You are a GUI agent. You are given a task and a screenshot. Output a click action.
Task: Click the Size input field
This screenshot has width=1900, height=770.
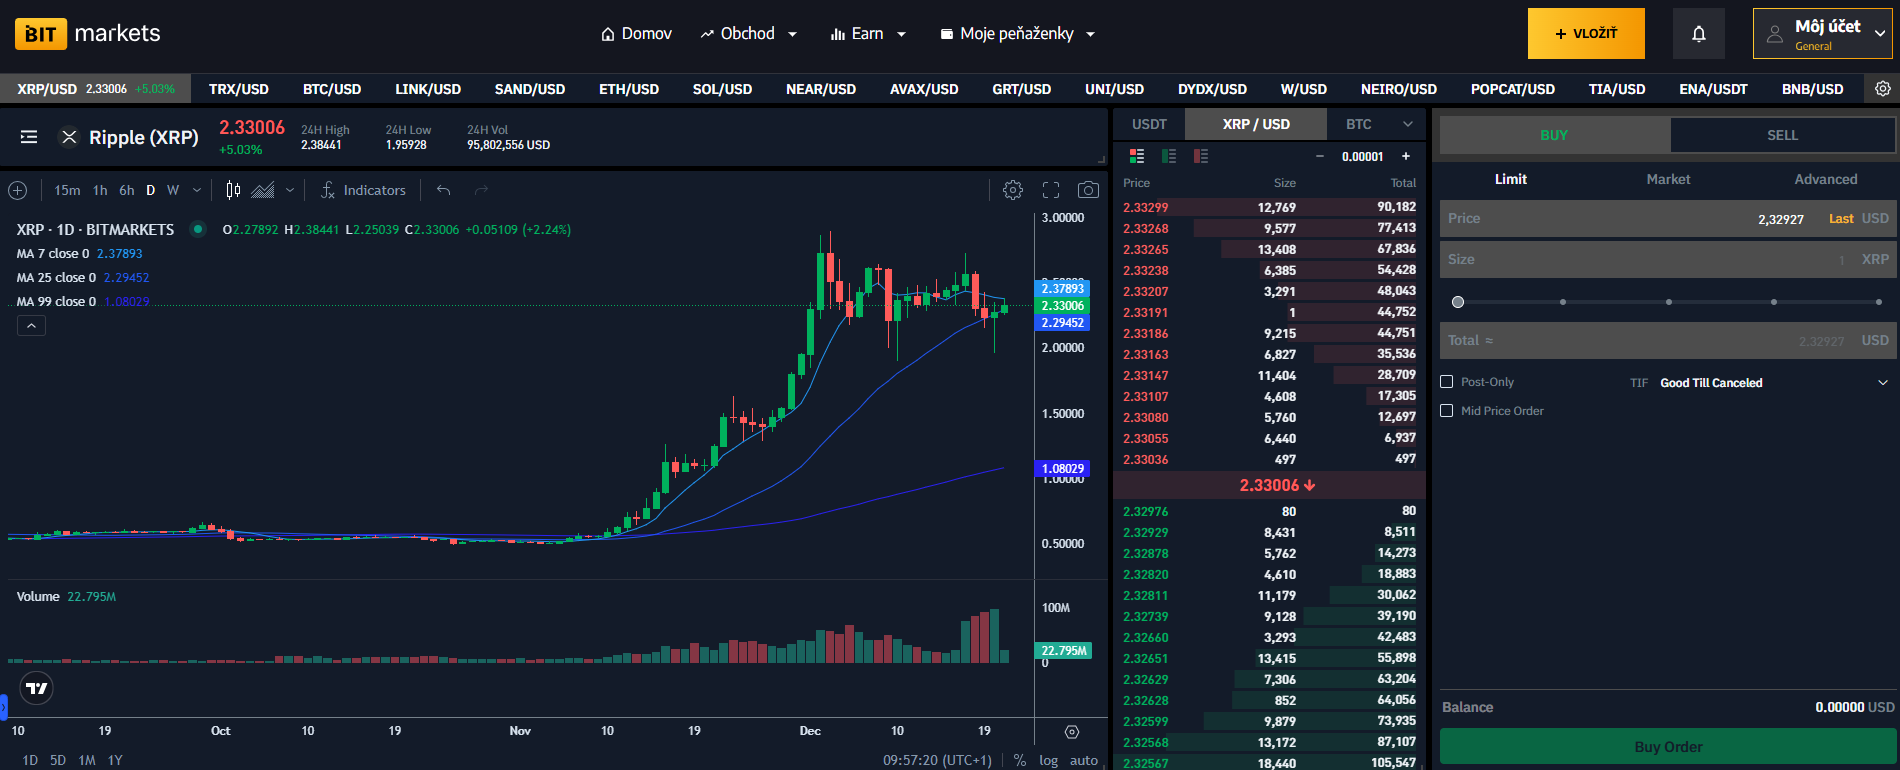(x=1667, y=260)
